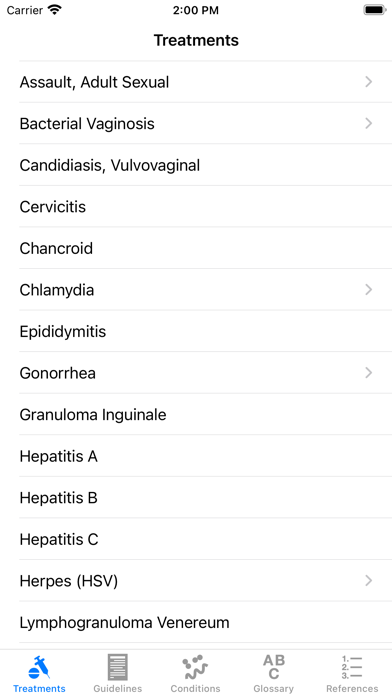The width and height of the screenshot is (392, 696).
Task: Expand the Bacterial Vaginosis chevron
Action: click(x=368, y=123)
